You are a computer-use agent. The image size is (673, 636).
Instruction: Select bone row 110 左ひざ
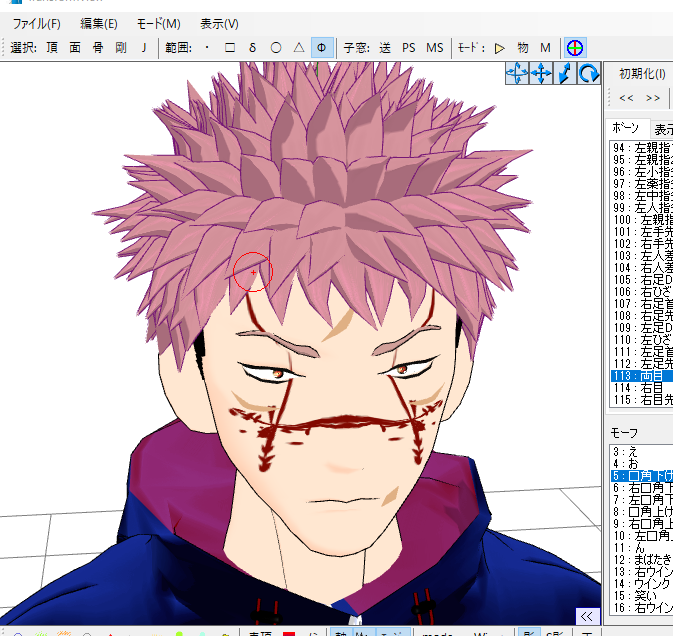click(642, 340)
